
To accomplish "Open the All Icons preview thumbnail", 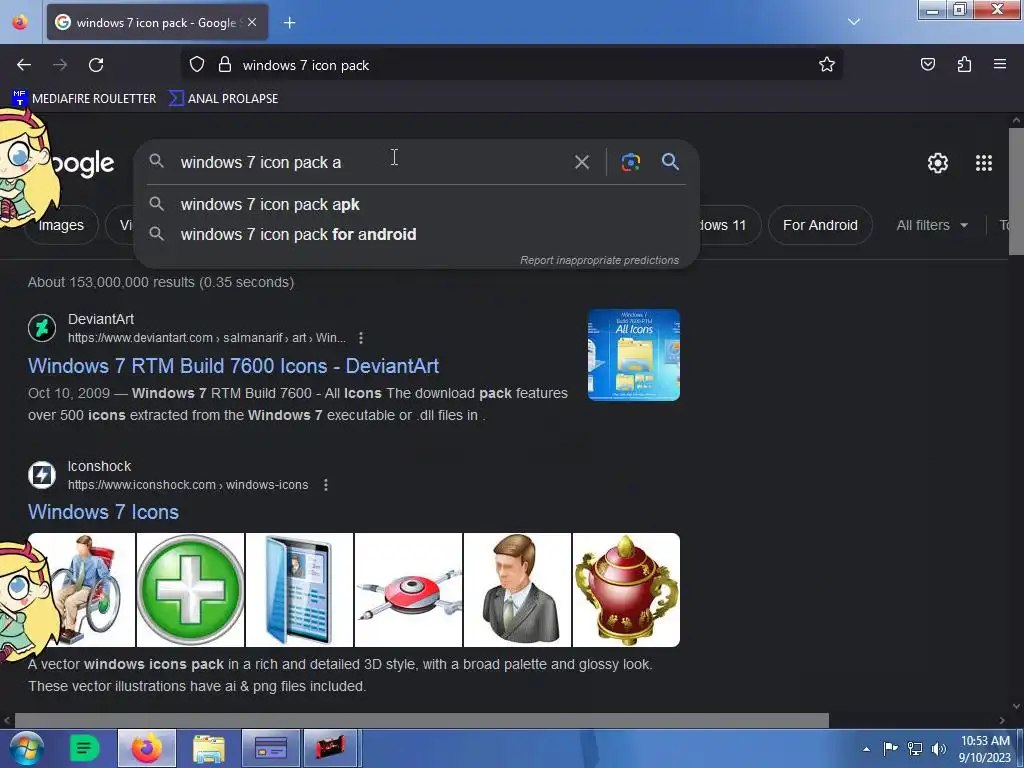I will 633,355.
